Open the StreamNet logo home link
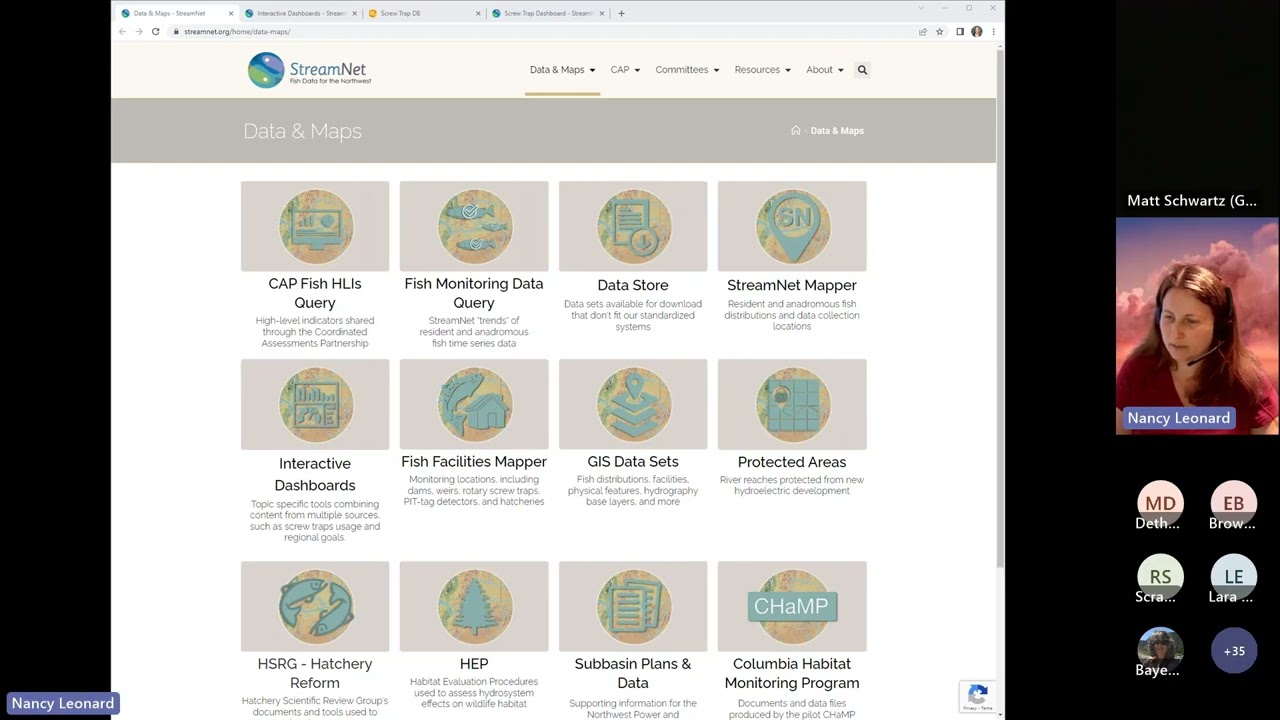 [310, 70]
